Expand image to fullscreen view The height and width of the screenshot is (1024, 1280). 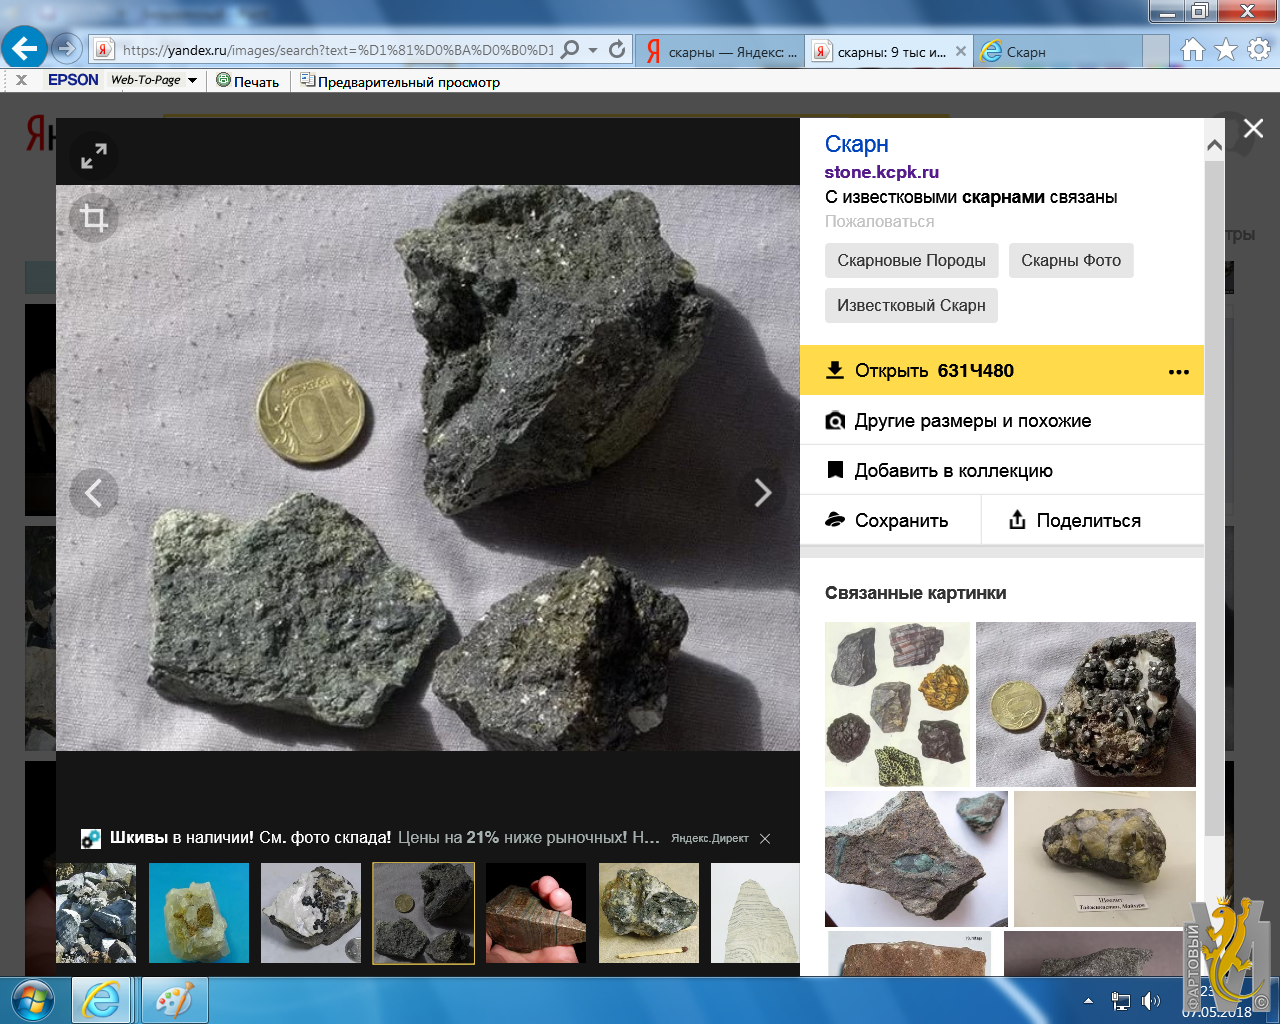[x=94, y=156]
